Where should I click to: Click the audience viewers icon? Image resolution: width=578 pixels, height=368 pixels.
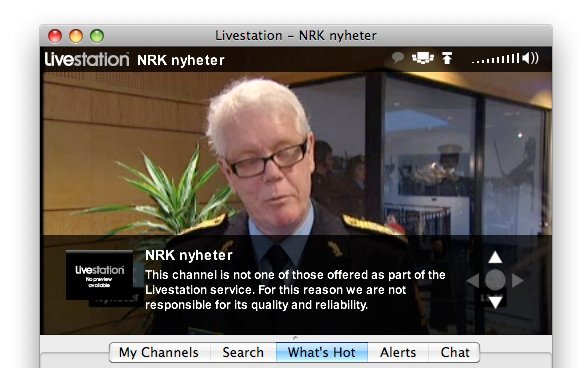(422, 58)
